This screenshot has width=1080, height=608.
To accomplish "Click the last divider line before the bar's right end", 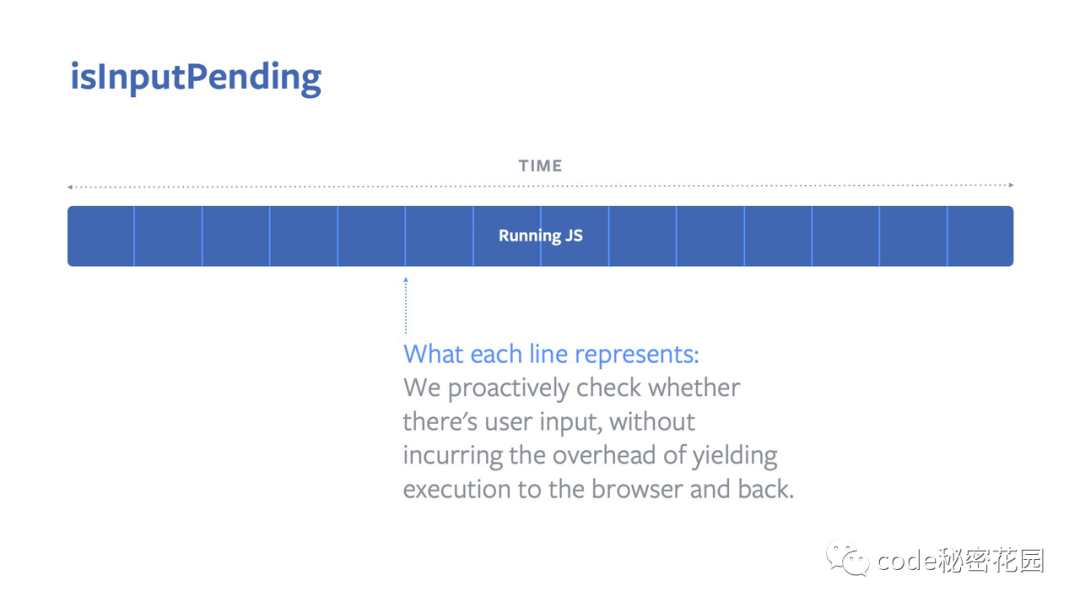I will [x=947, y=236].
